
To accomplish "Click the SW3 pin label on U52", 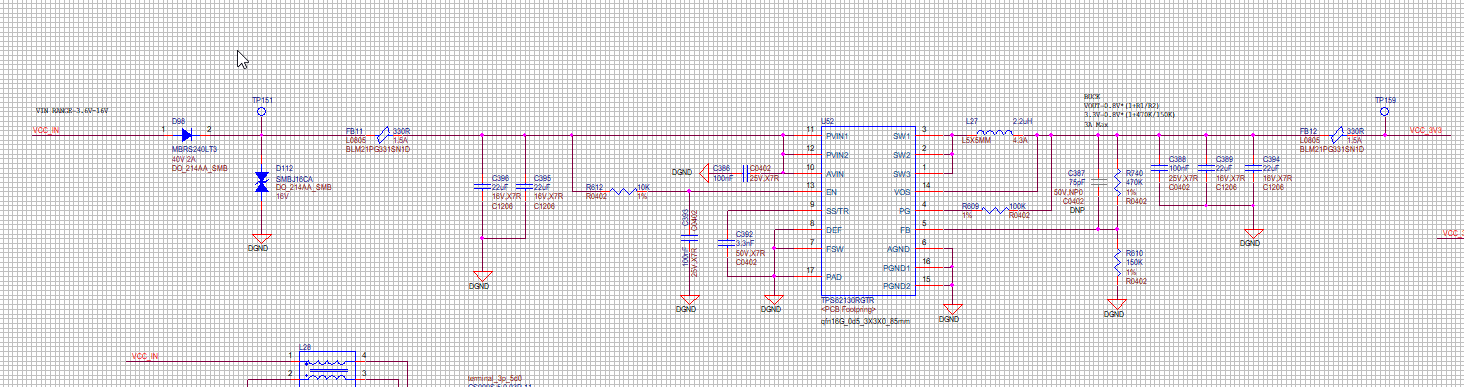I will pyautogui.click(x=902, y=173).
